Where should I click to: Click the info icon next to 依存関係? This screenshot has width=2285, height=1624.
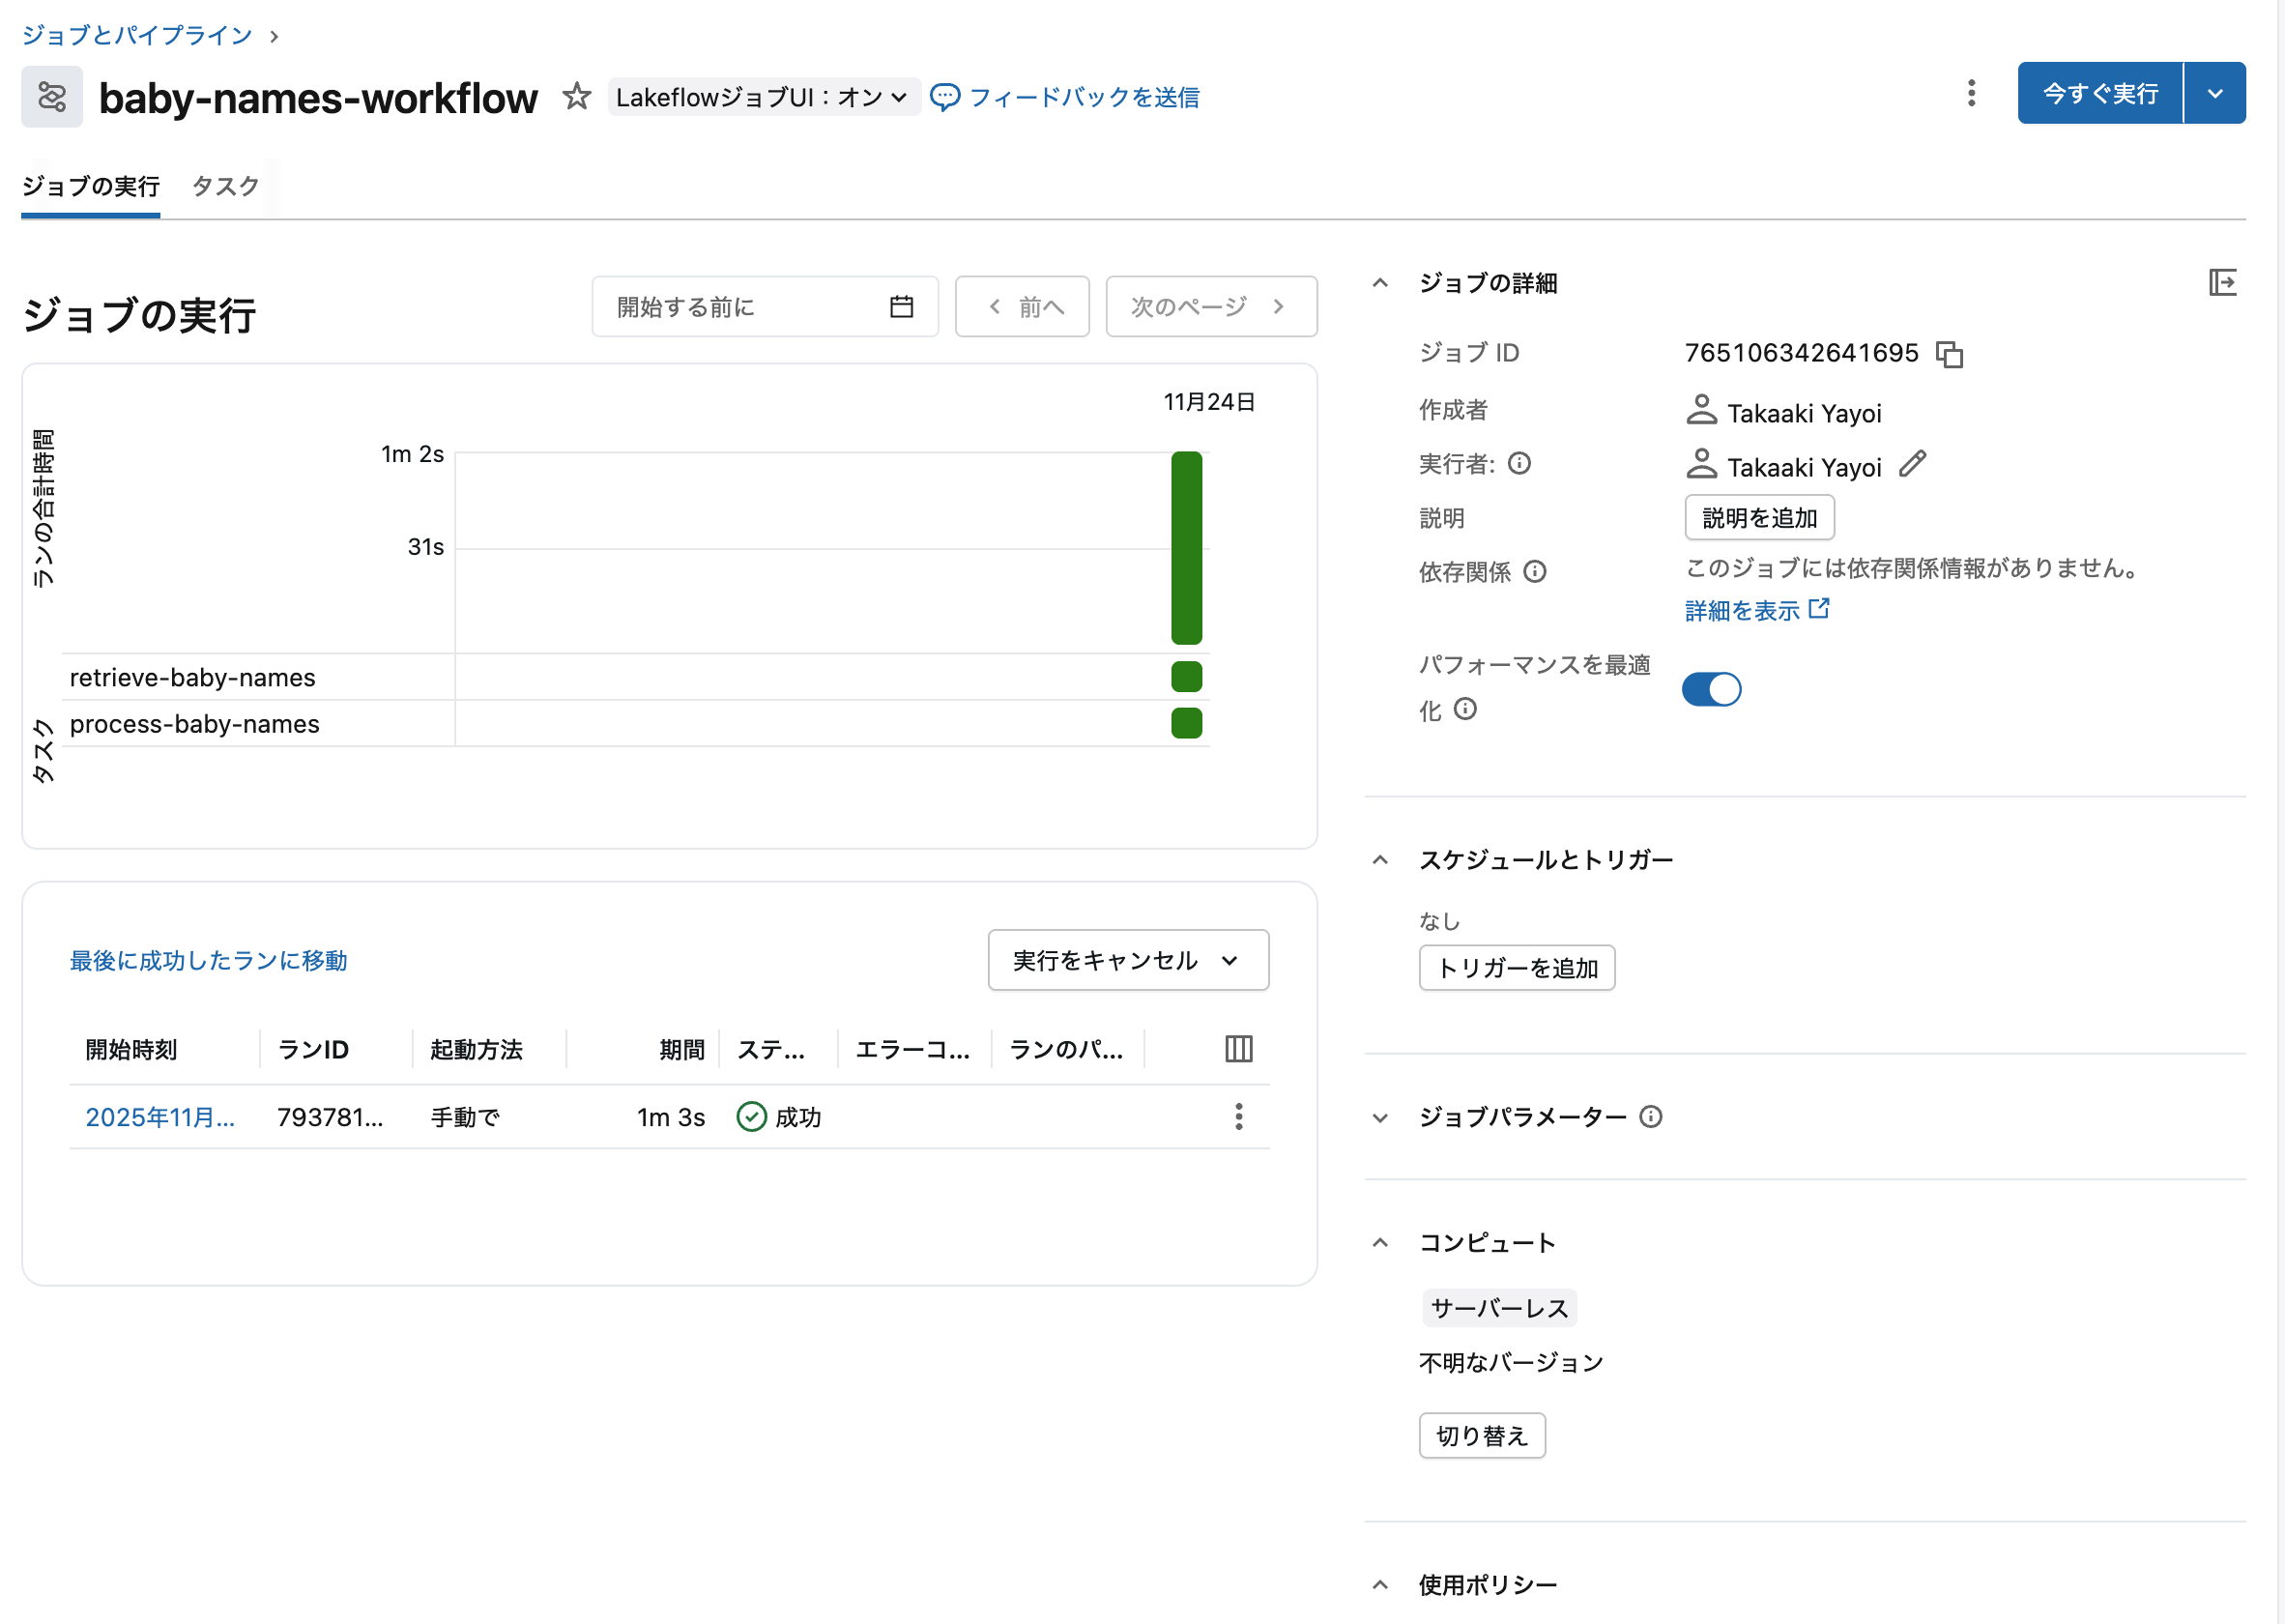(1536, 571)
